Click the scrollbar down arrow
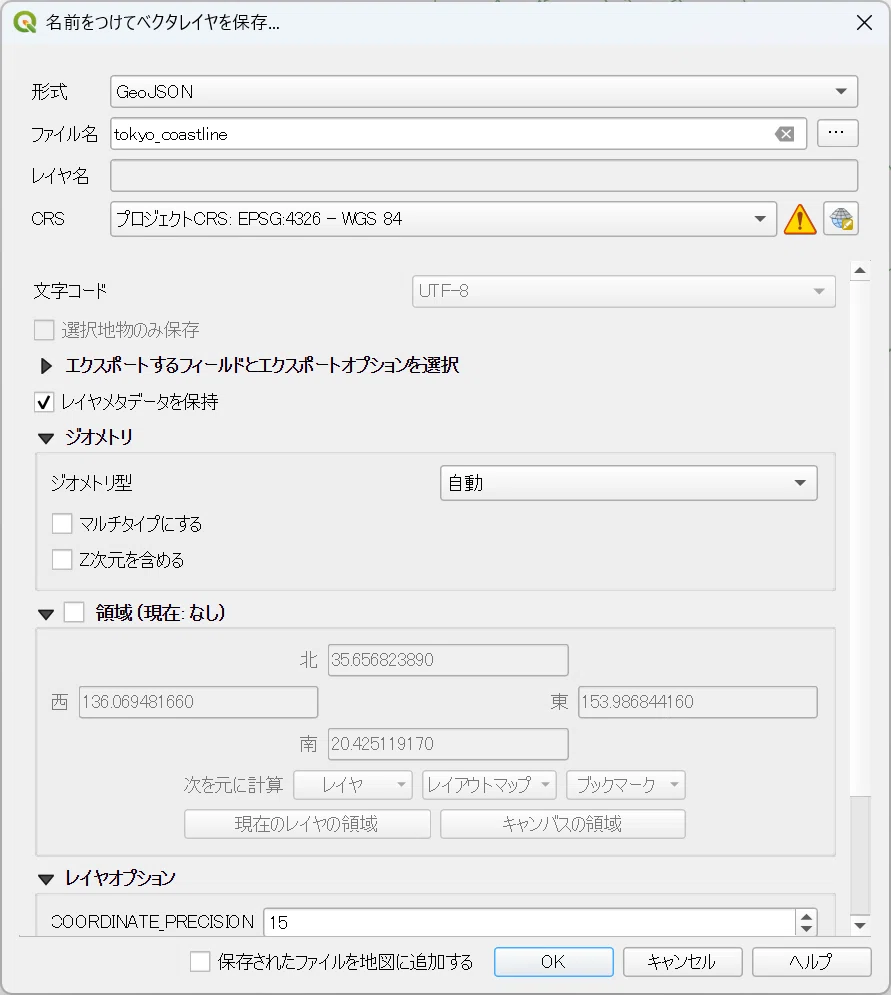This screenshot has height=995, width=891. click(860, 925)
